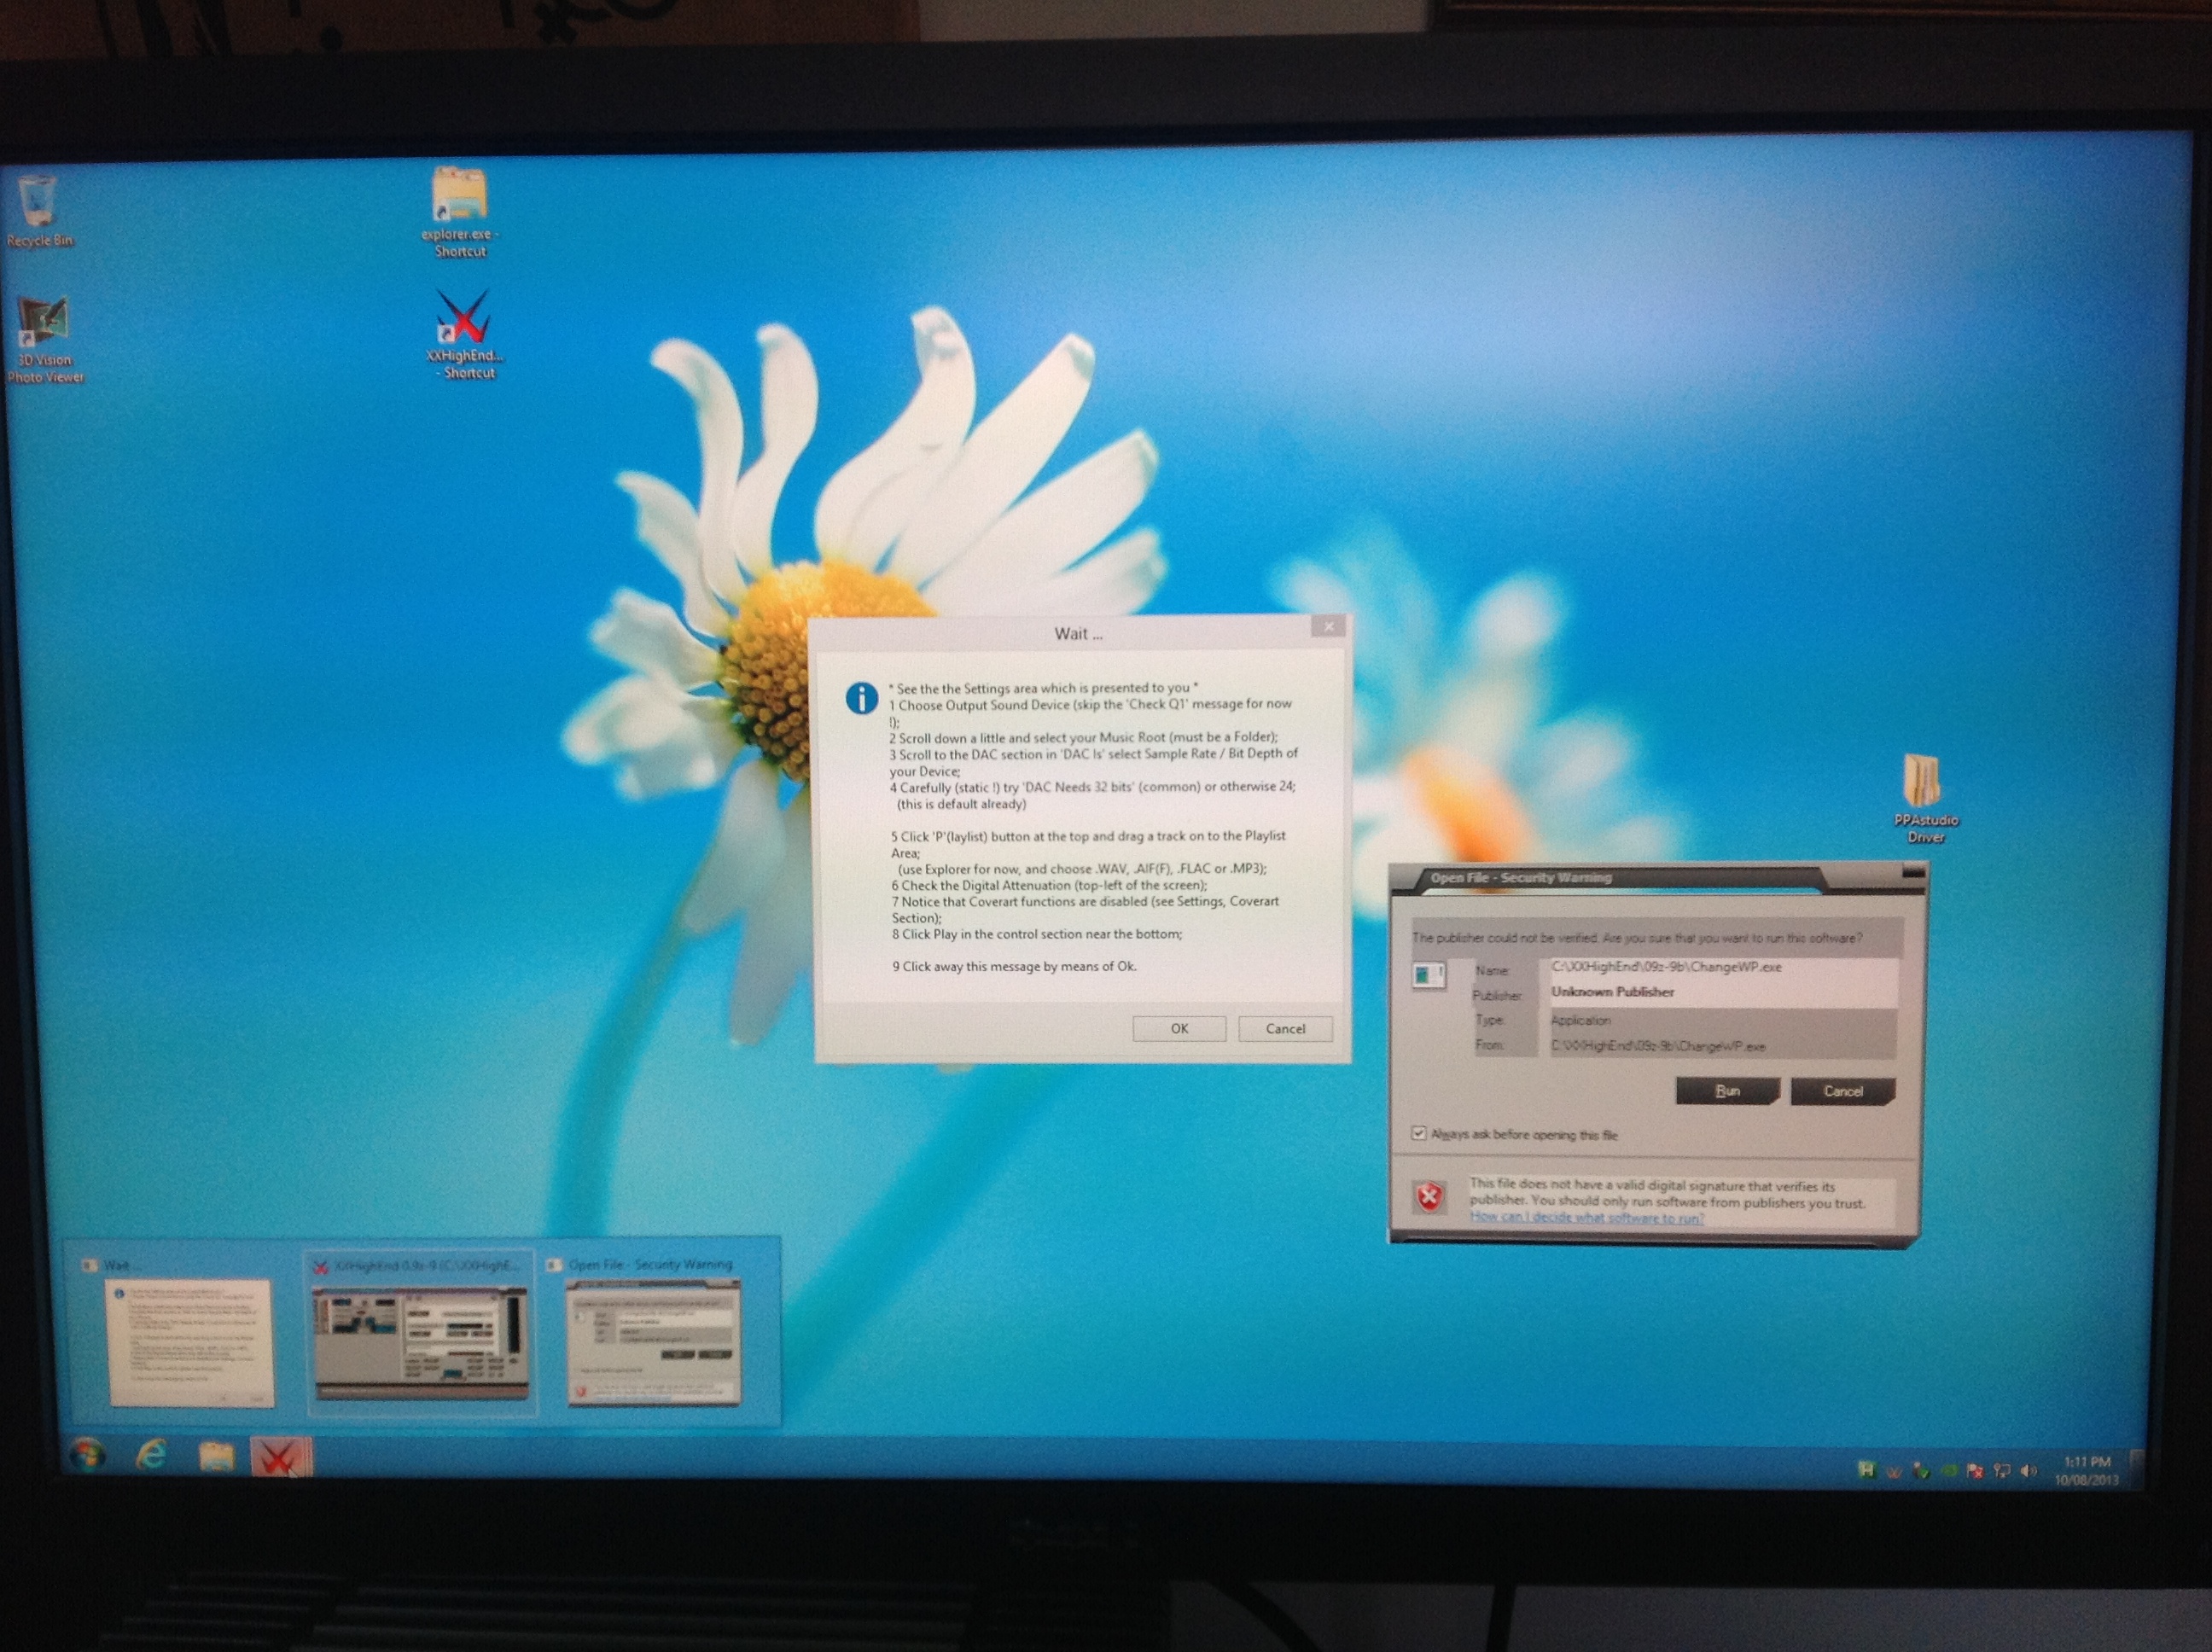Click the From path ChangeWP.exe value
Screen dimensions: 2212x1652
coord(1658,1046)
